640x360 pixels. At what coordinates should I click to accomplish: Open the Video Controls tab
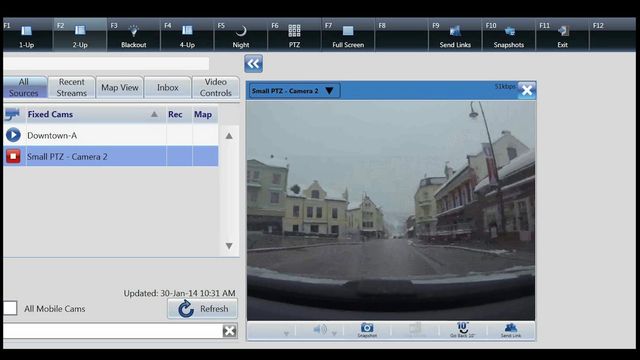pyautogui.click(x=216, y=87)
